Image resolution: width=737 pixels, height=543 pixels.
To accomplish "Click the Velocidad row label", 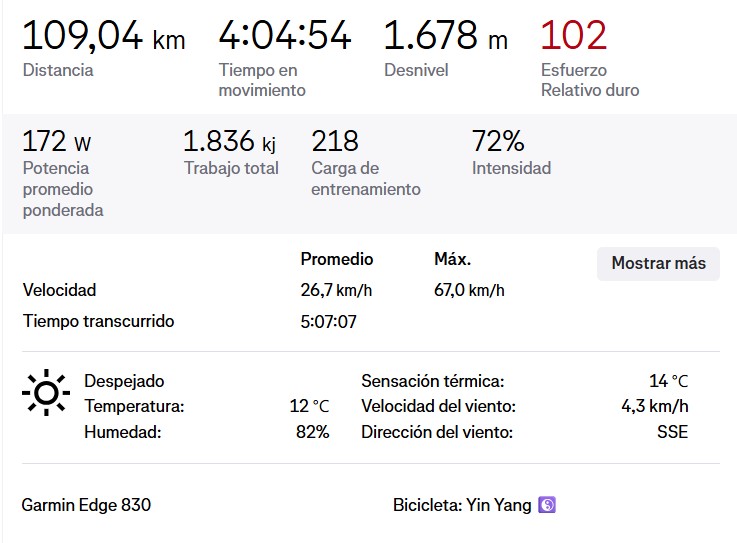I will coord(59,290).
